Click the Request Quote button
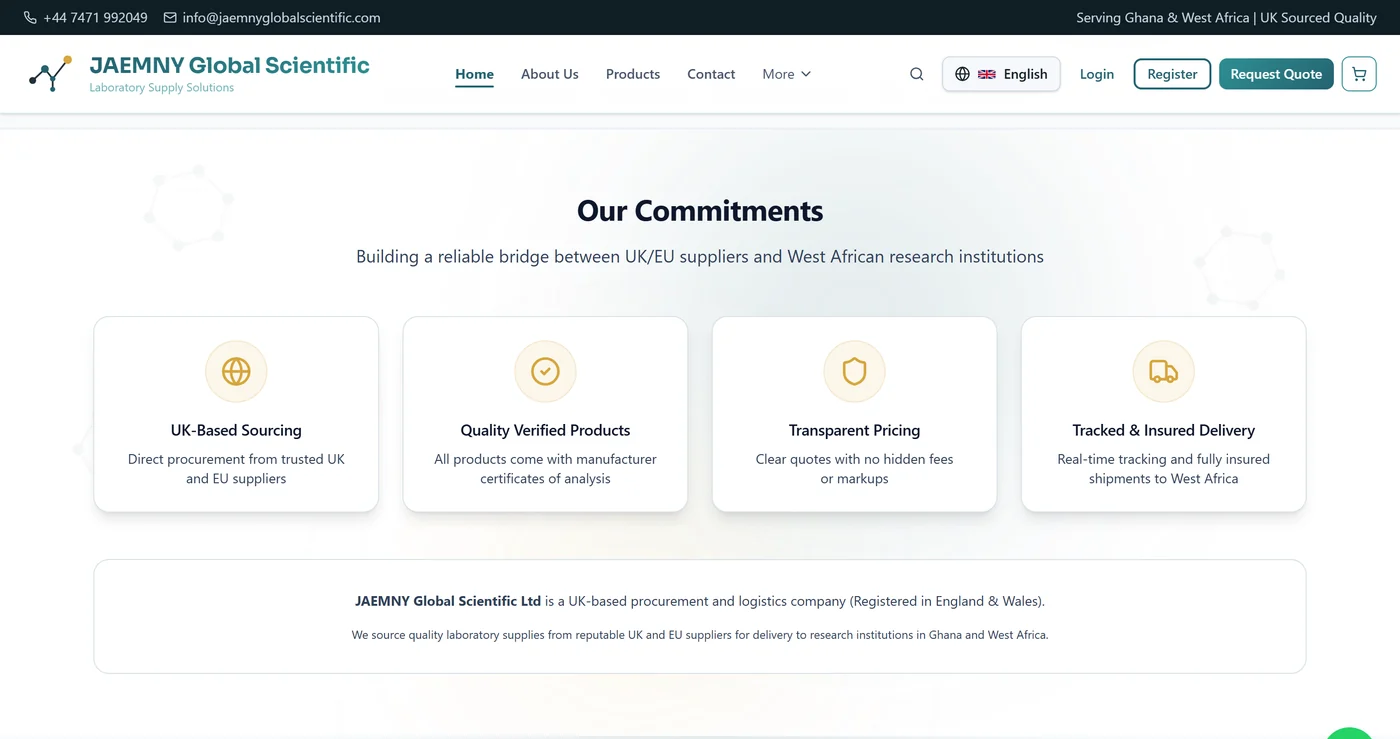The width and height of the screenshot is (1400, 739). click(1276, 74)
